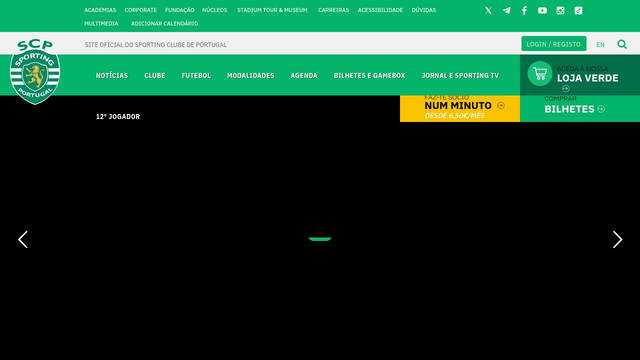The width and height of the screenshot is (640, 360).
Task: Click the Loja Verde store banner text
Action: (587, 78)
